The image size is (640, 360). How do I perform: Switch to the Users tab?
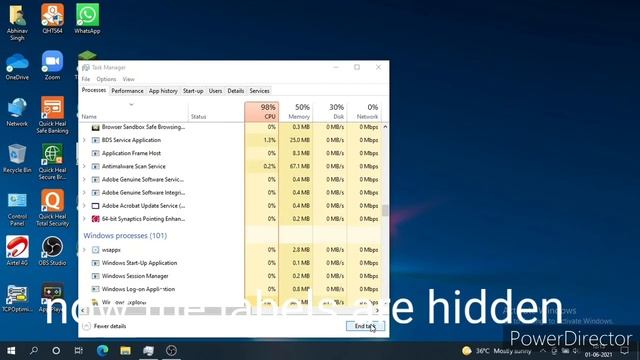coord(216,91)
